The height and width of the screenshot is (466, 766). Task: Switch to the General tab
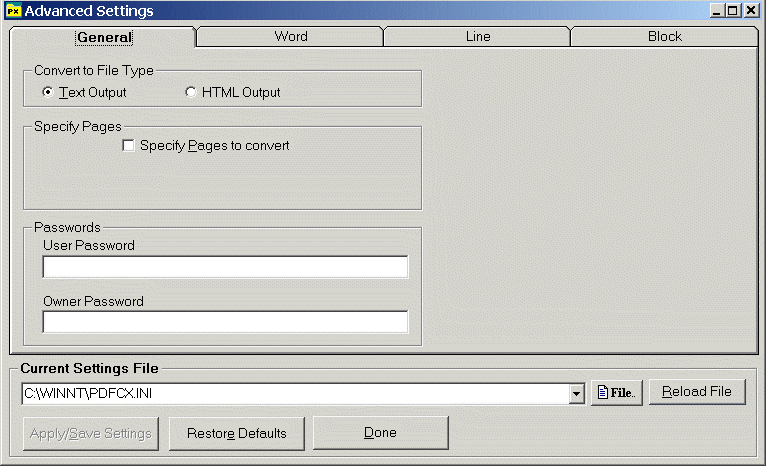(103, 37)
